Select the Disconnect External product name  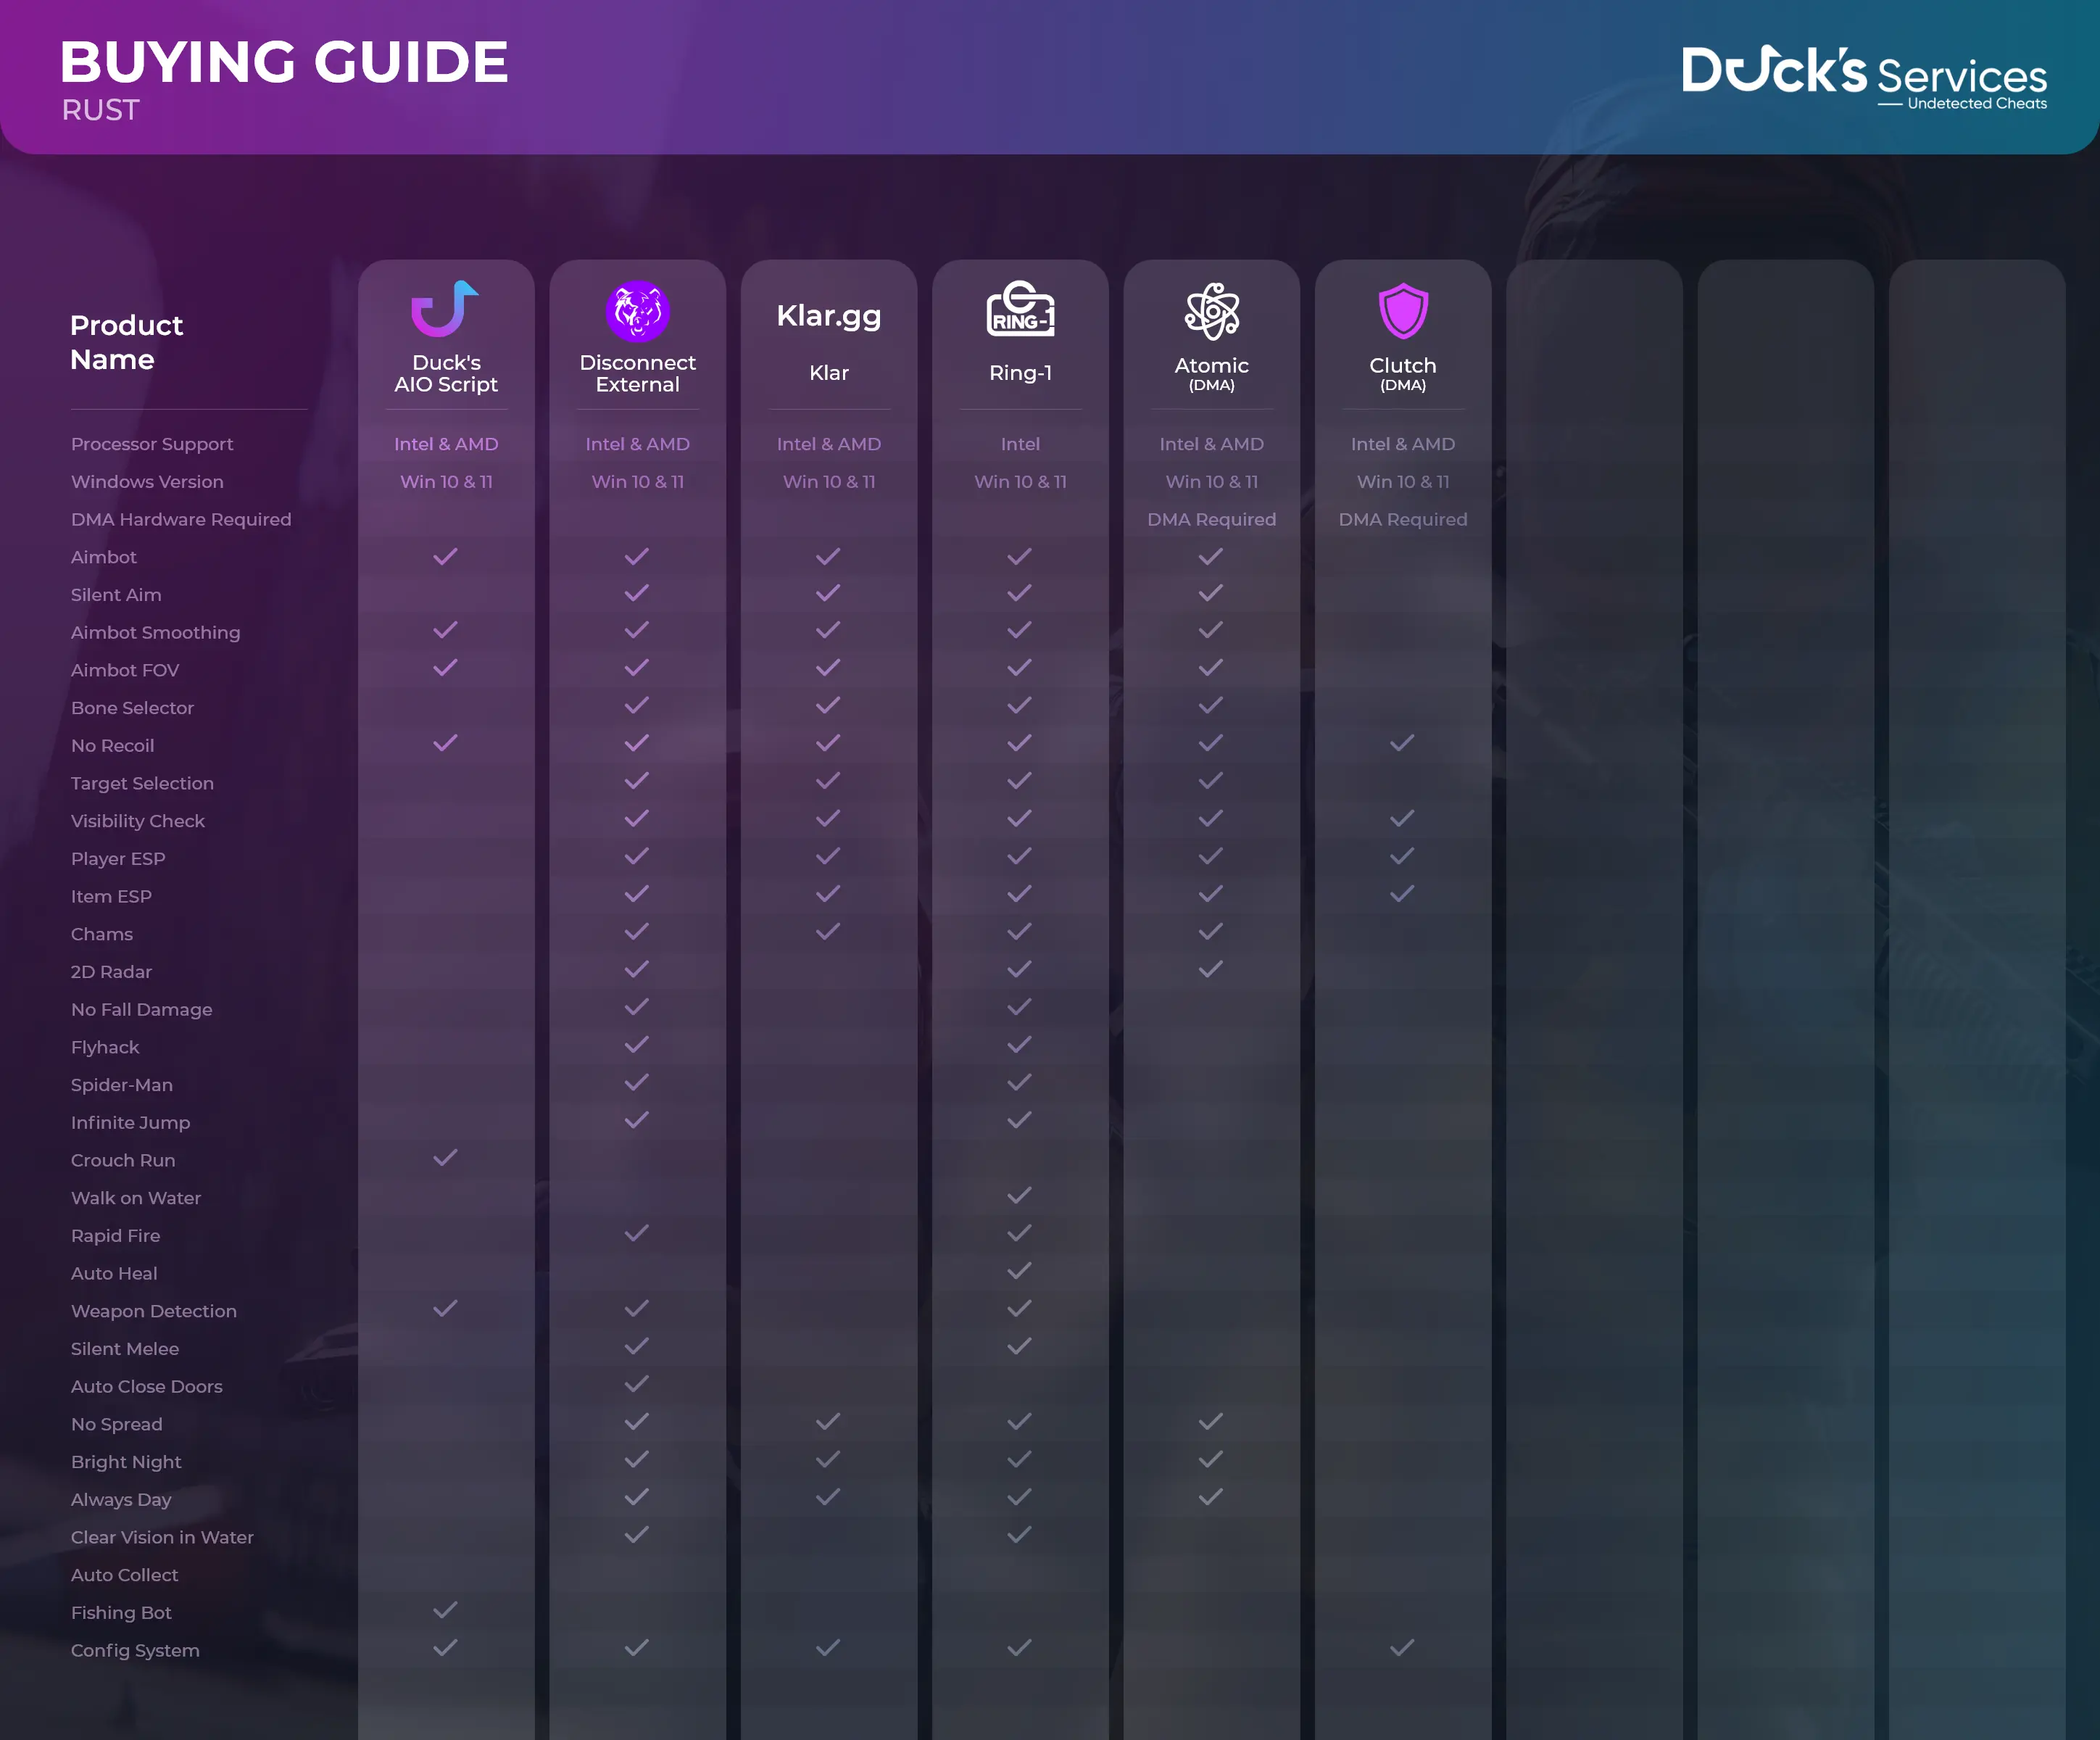point(638,374)
